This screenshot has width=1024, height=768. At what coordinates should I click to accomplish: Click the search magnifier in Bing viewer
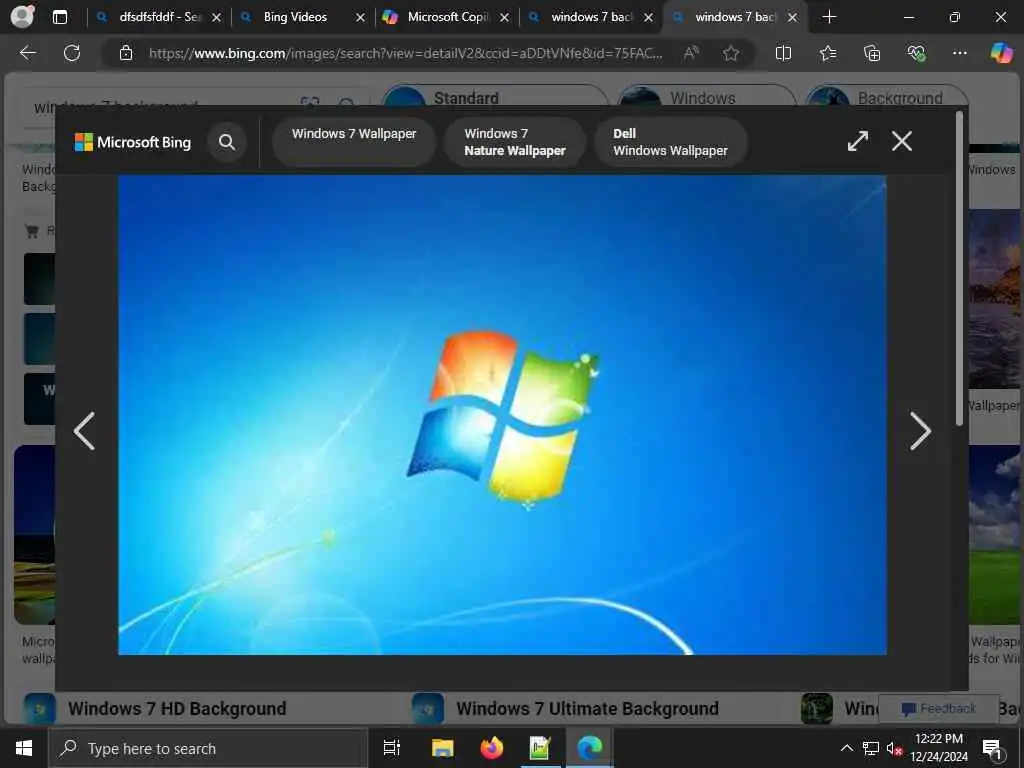(x=227, y=142)
